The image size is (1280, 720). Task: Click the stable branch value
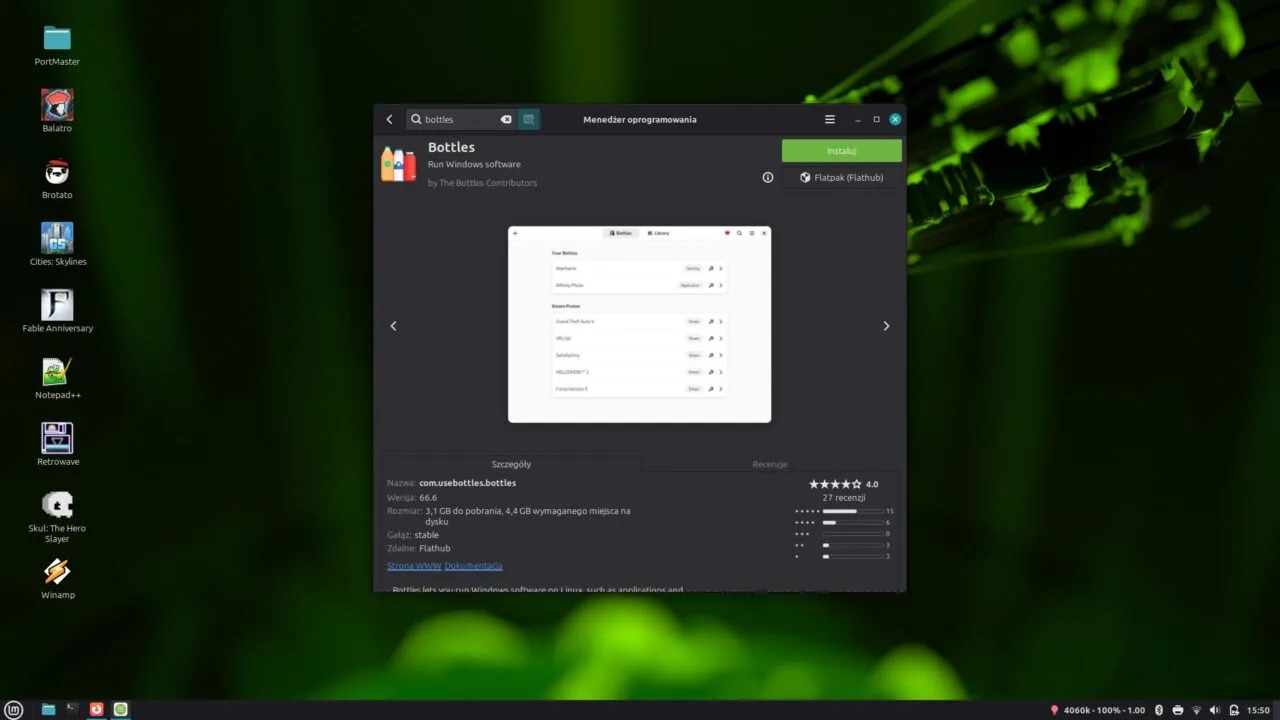(x=427, y=535)
